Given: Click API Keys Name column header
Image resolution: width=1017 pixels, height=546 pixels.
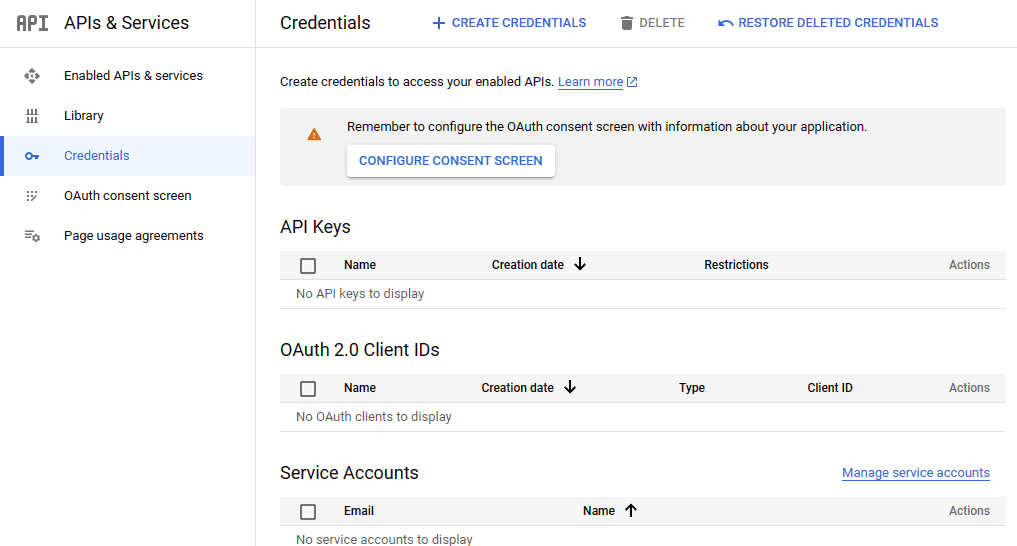Looking at the screenshot, I should coord(360,265).
